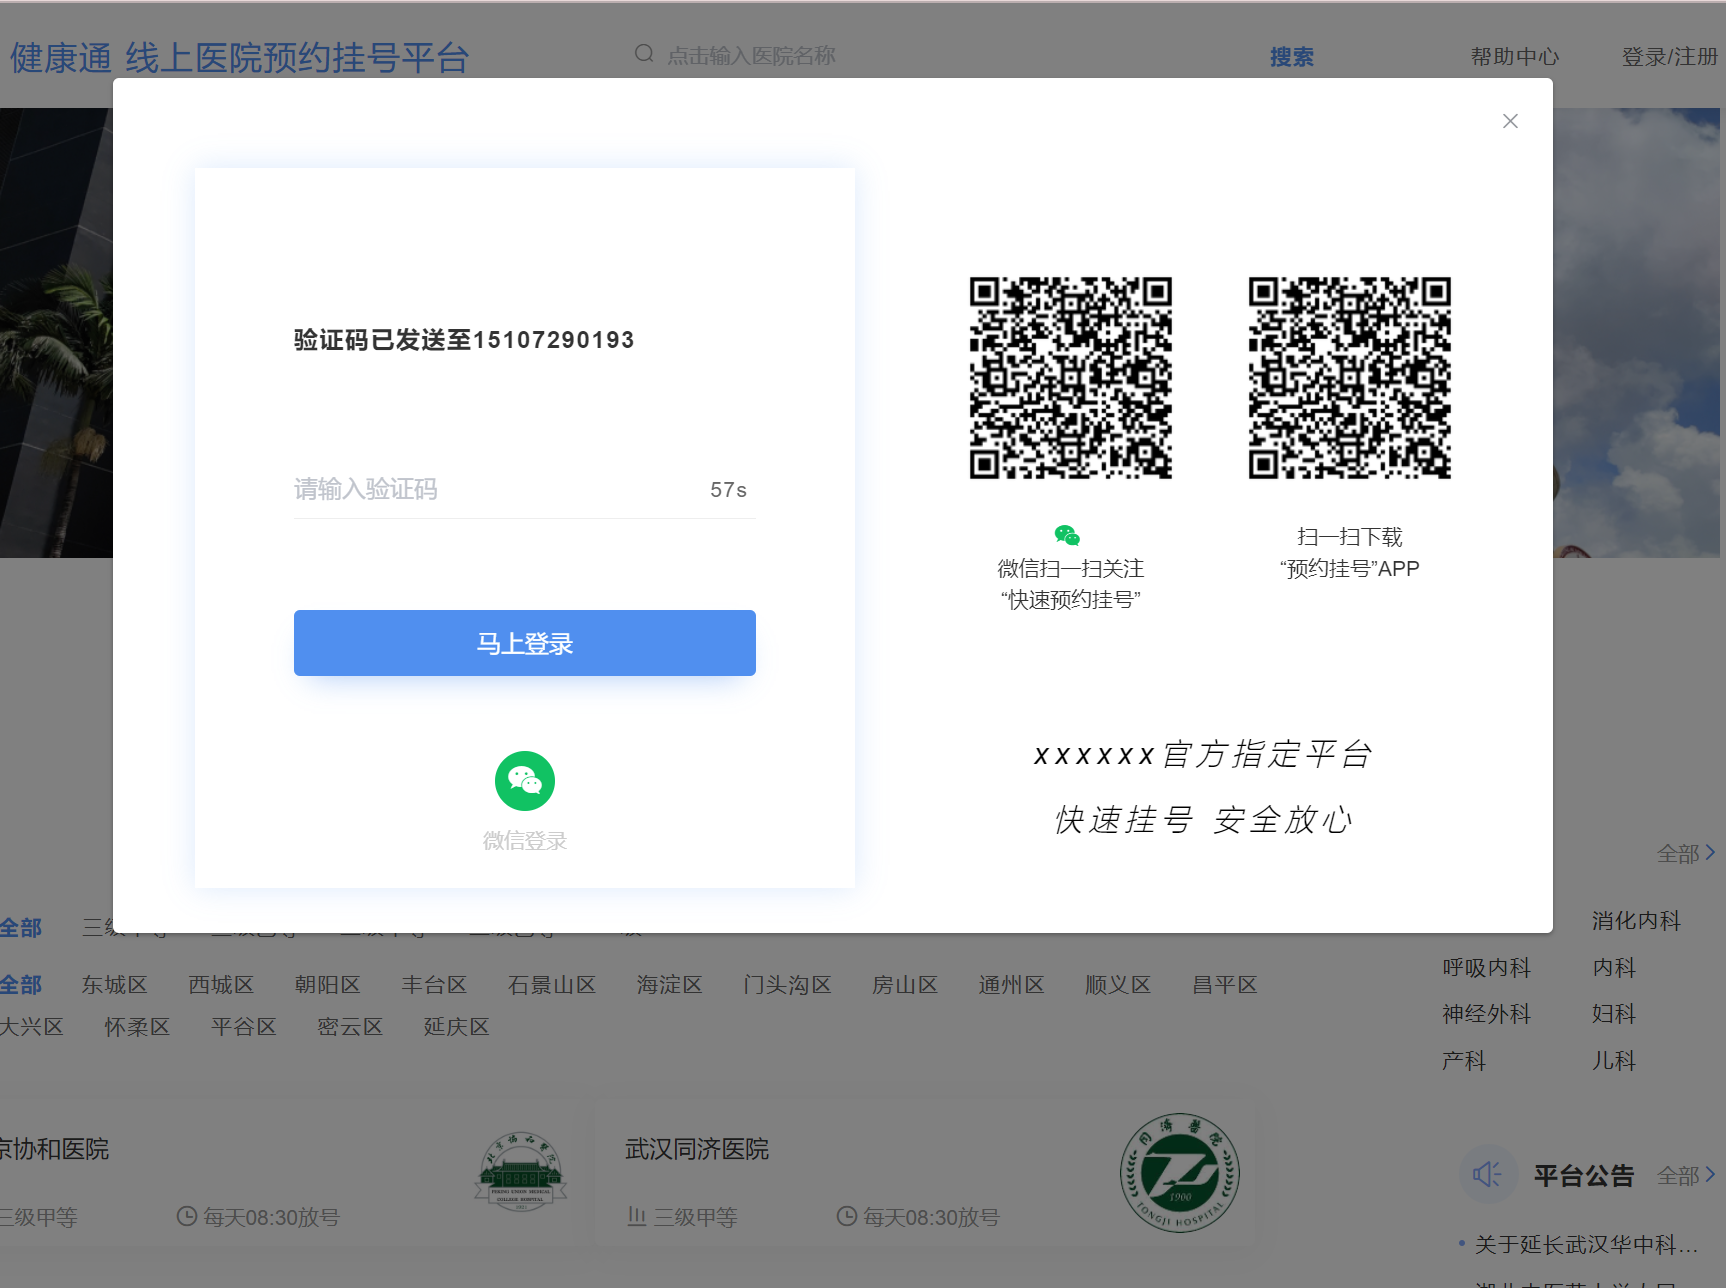This screenshot has height=1288, width=1726.
Task: Open 神经外科 department
Action: click(1487, 1014)
